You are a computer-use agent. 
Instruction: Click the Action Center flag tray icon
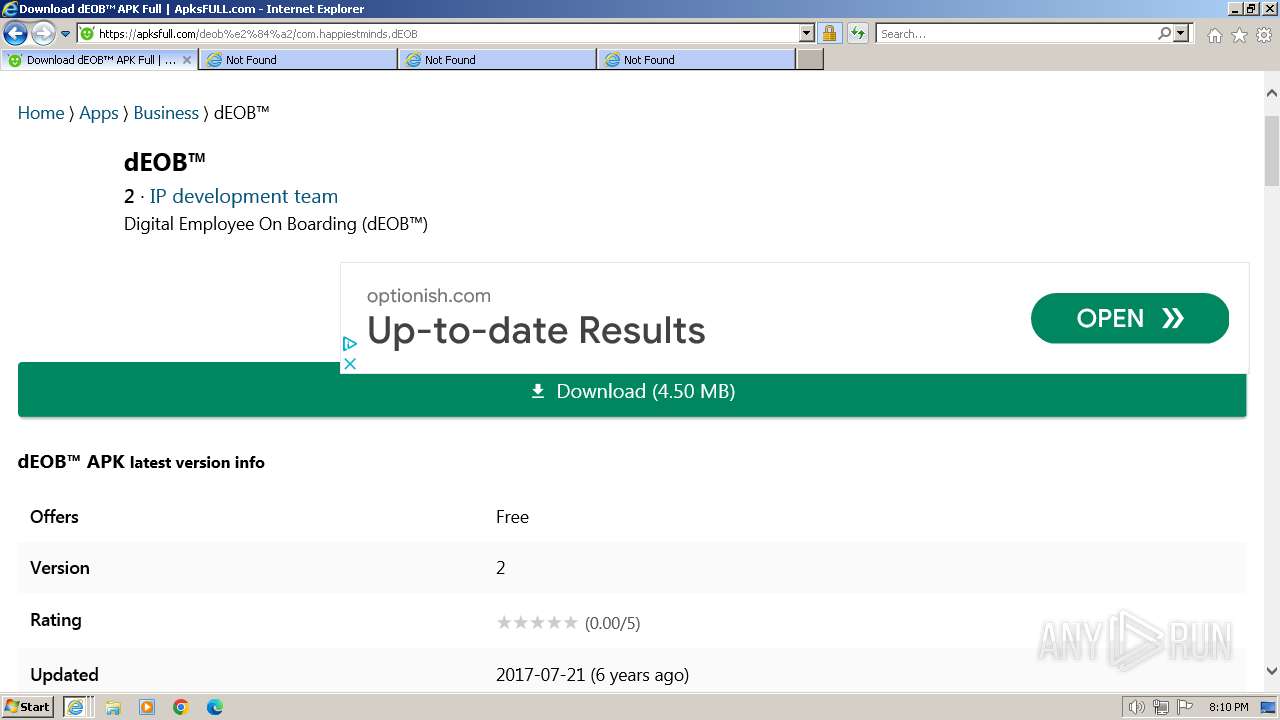coord(1184,707)
